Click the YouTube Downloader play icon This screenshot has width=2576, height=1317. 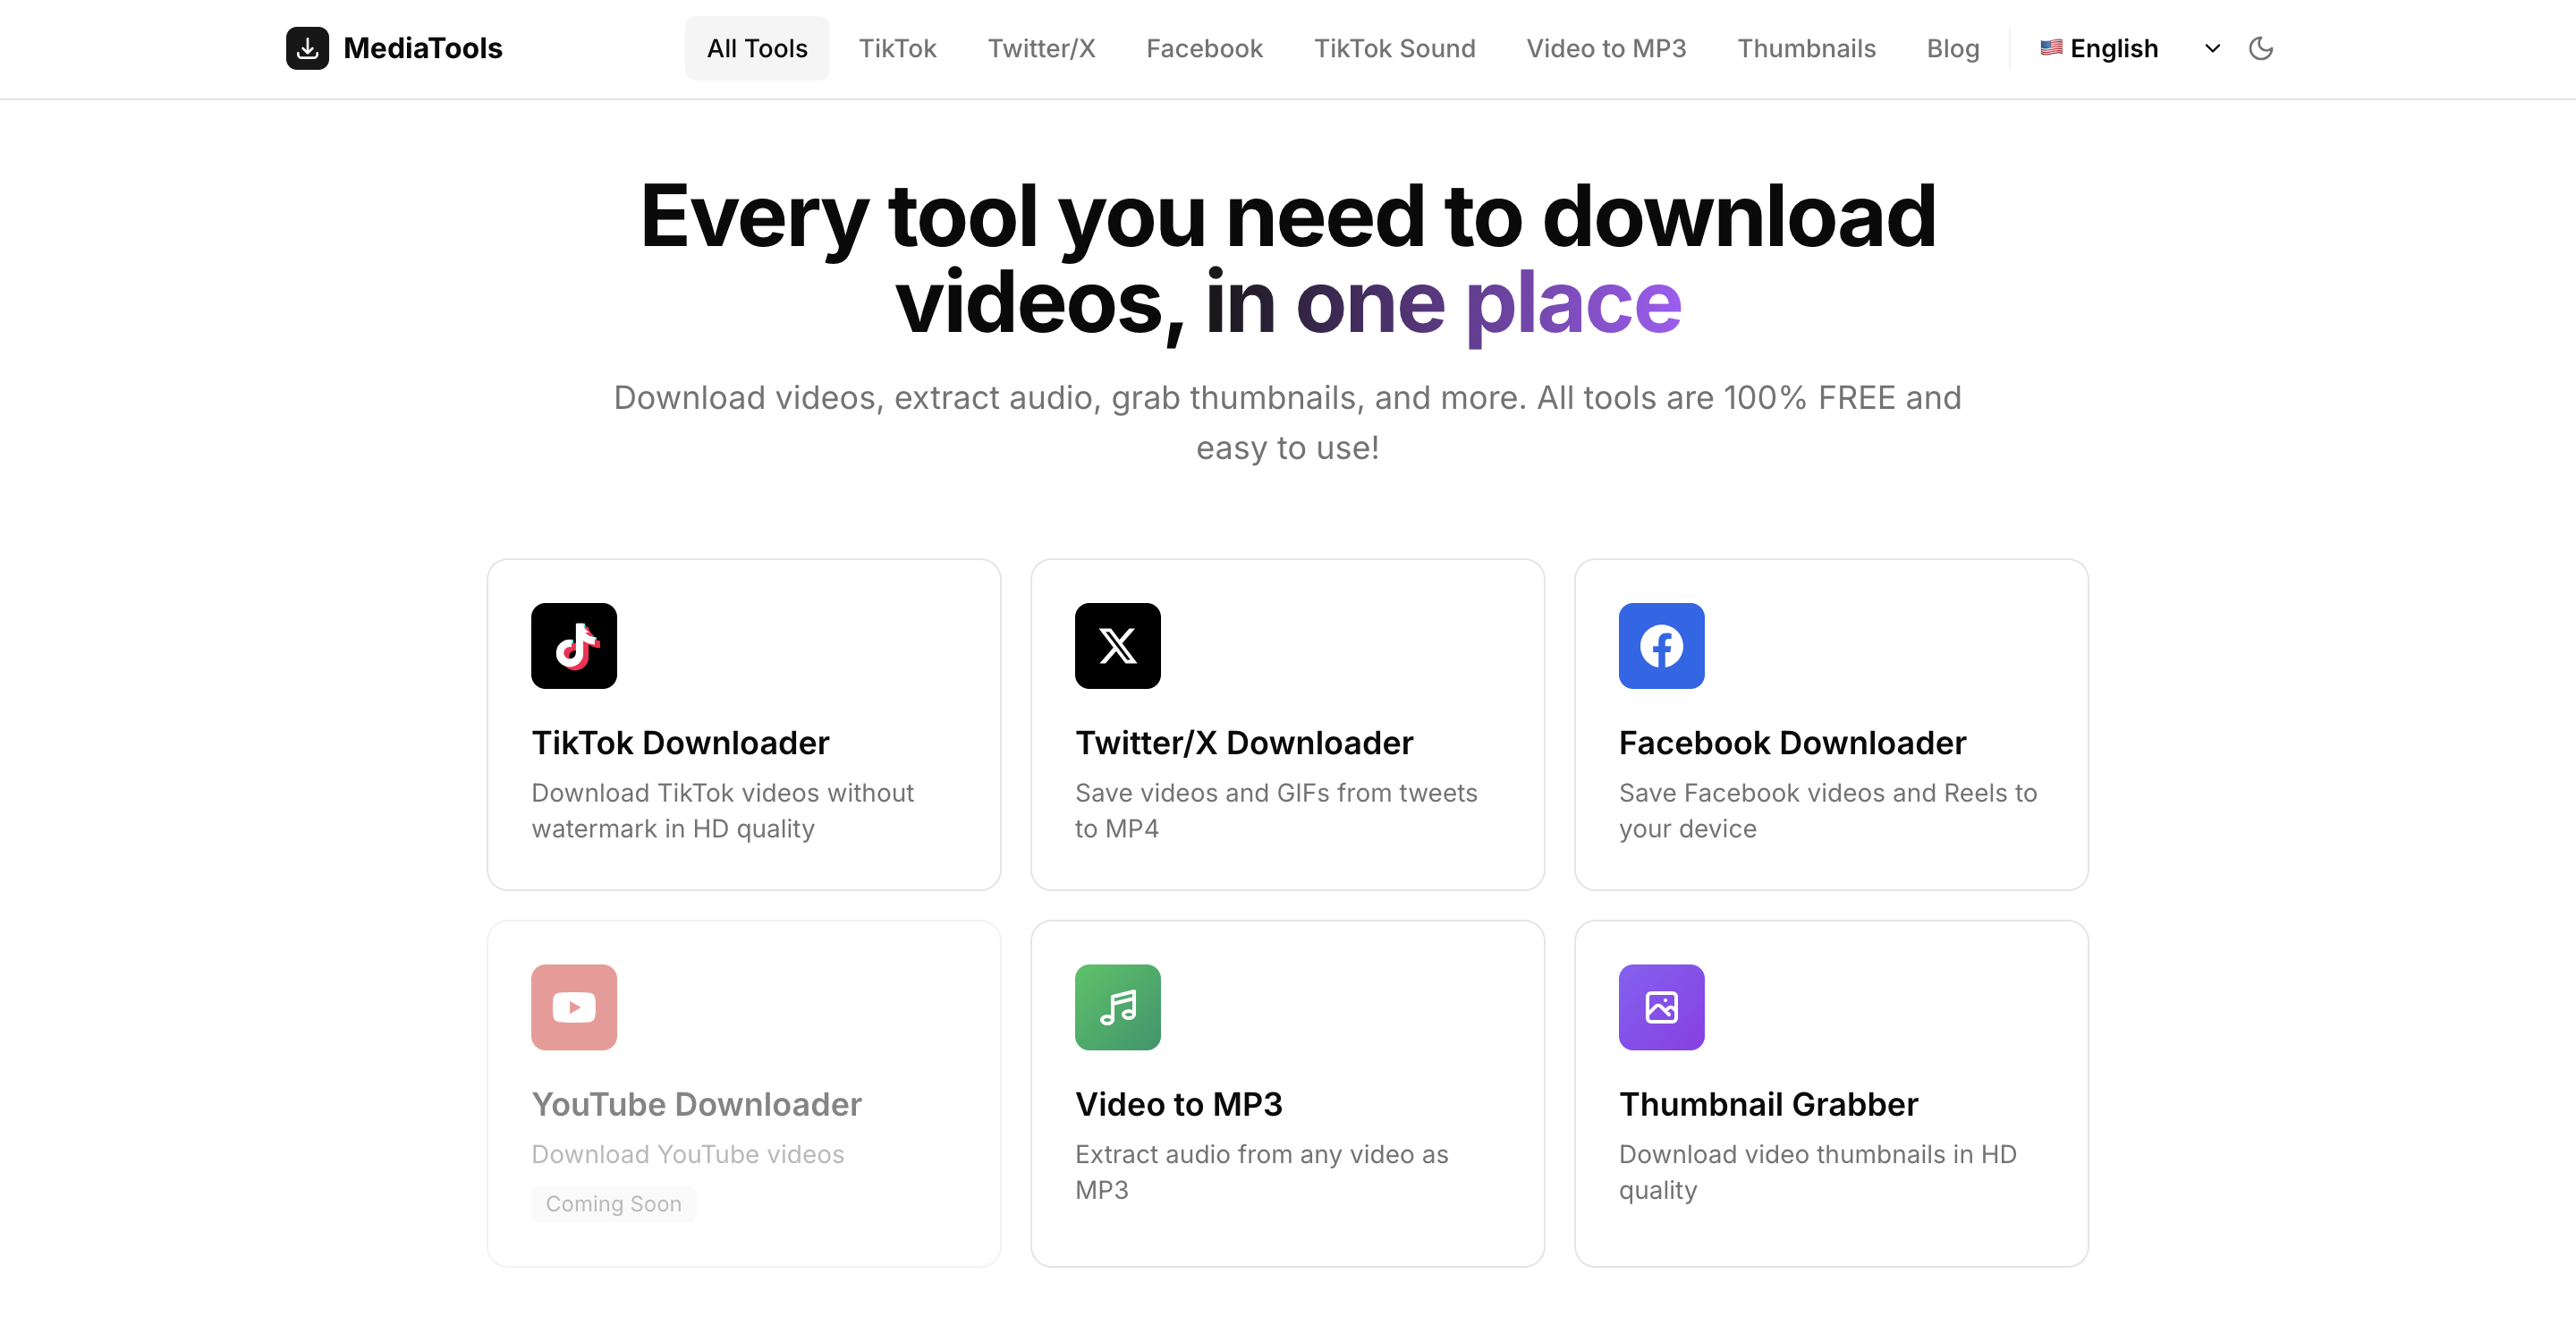(x=573, y=1007)
